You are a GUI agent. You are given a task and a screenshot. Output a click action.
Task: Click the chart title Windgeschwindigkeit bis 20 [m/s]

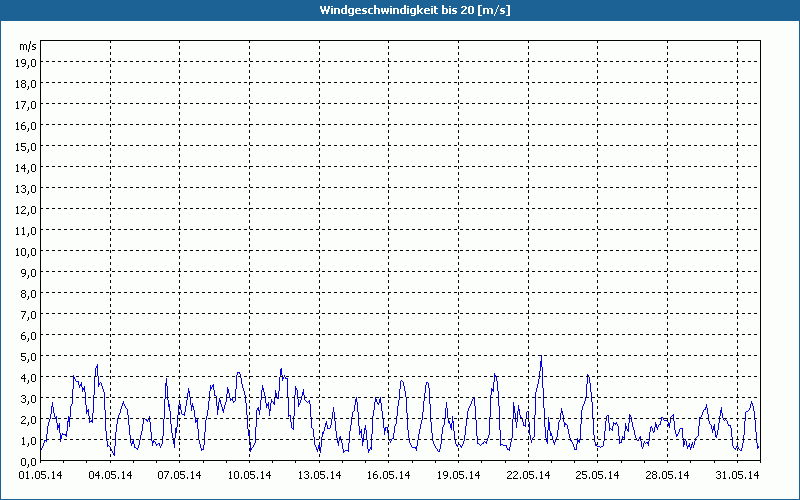(x=415, y=10)
